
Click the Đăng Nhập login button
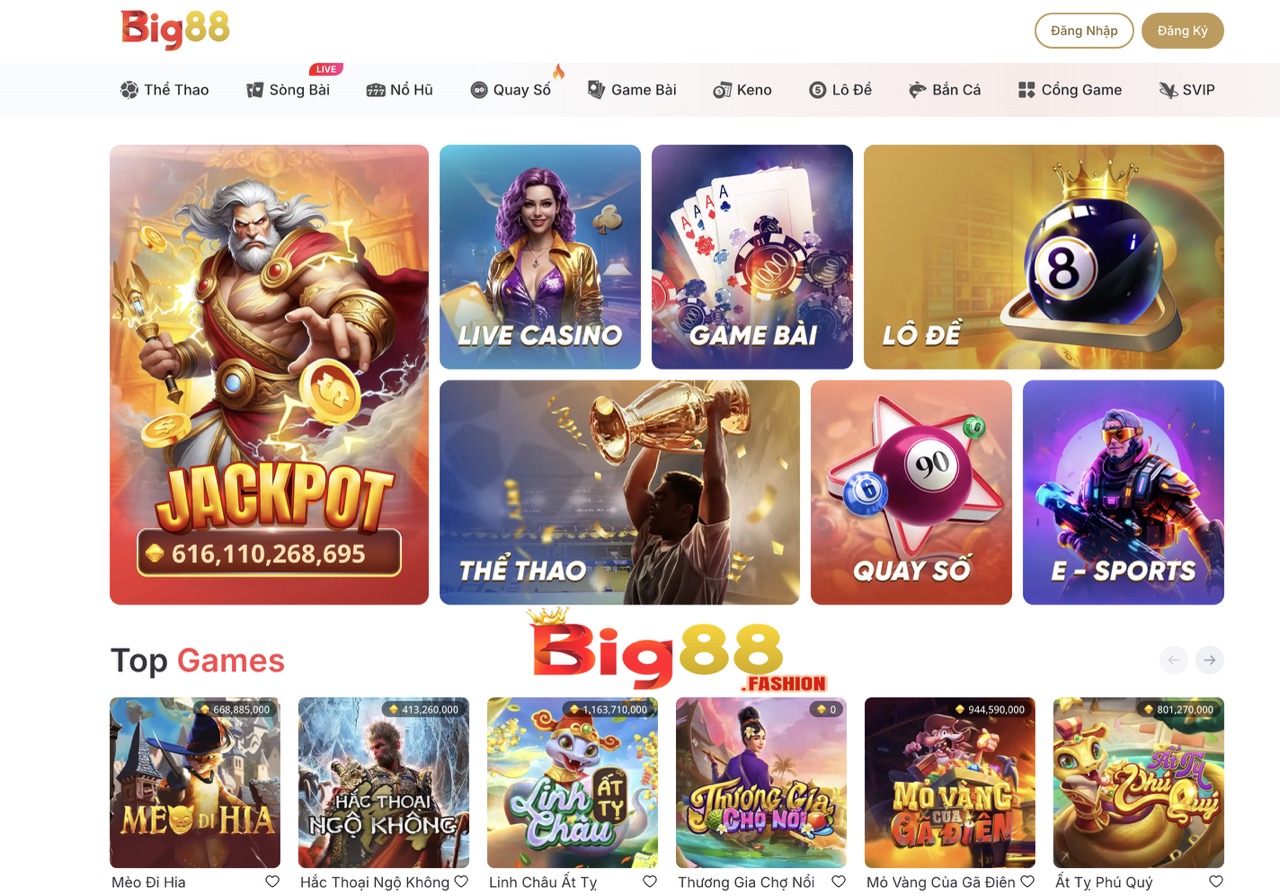(1084, 31)
